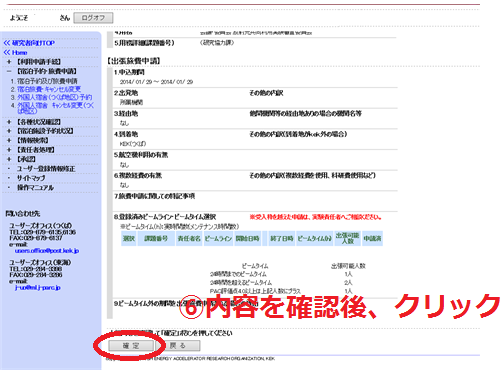The width and height of the screenshot is (501, 374).
Task: Click the 責任者名 column header
Action: pyautogui.click(x=189, y=239)
